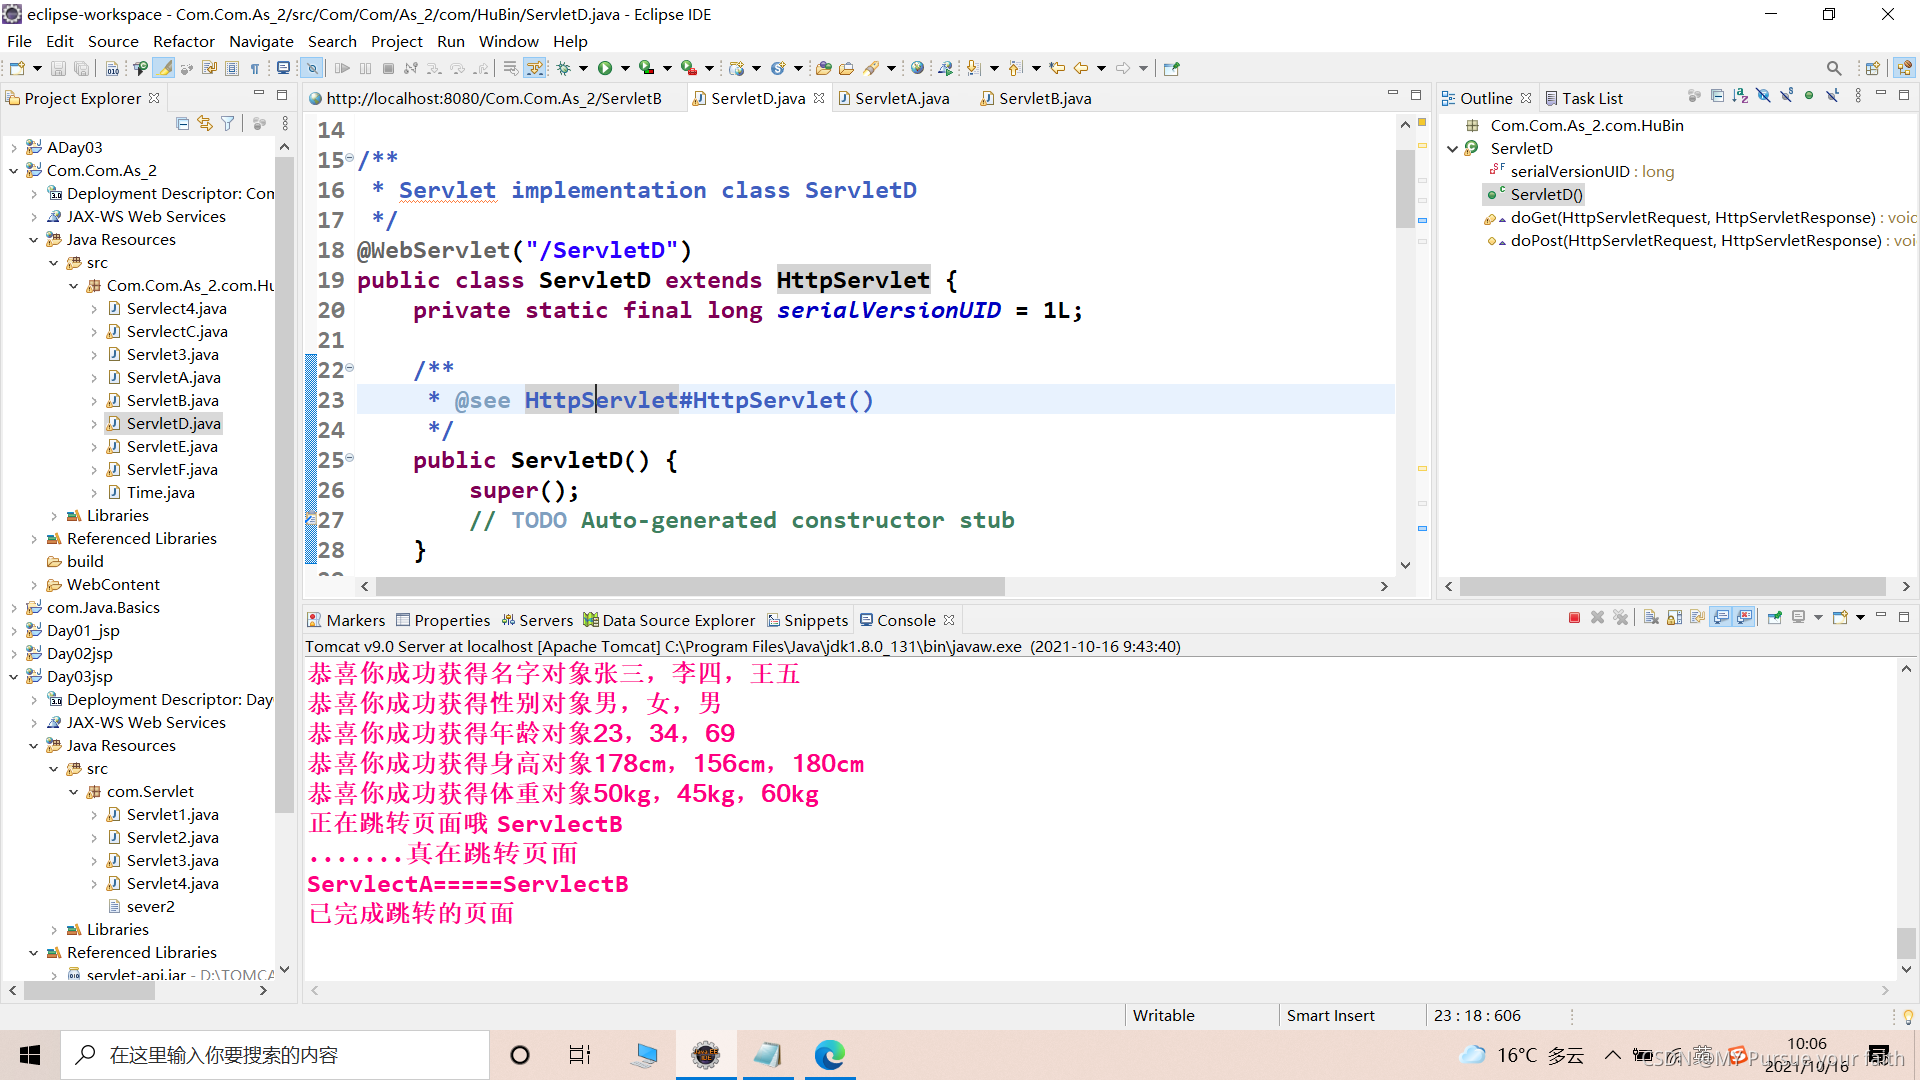Click the Windows taskbar search box
The image size is (1920, 1080).
pos(275,1055)
